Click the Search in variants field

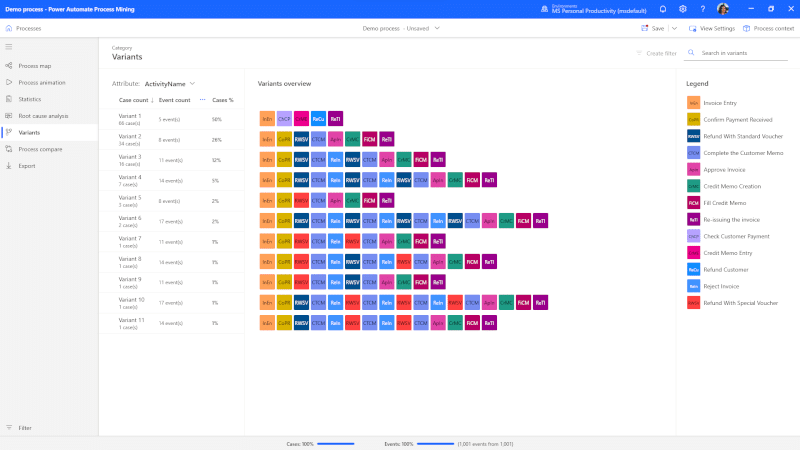point(735,53)
